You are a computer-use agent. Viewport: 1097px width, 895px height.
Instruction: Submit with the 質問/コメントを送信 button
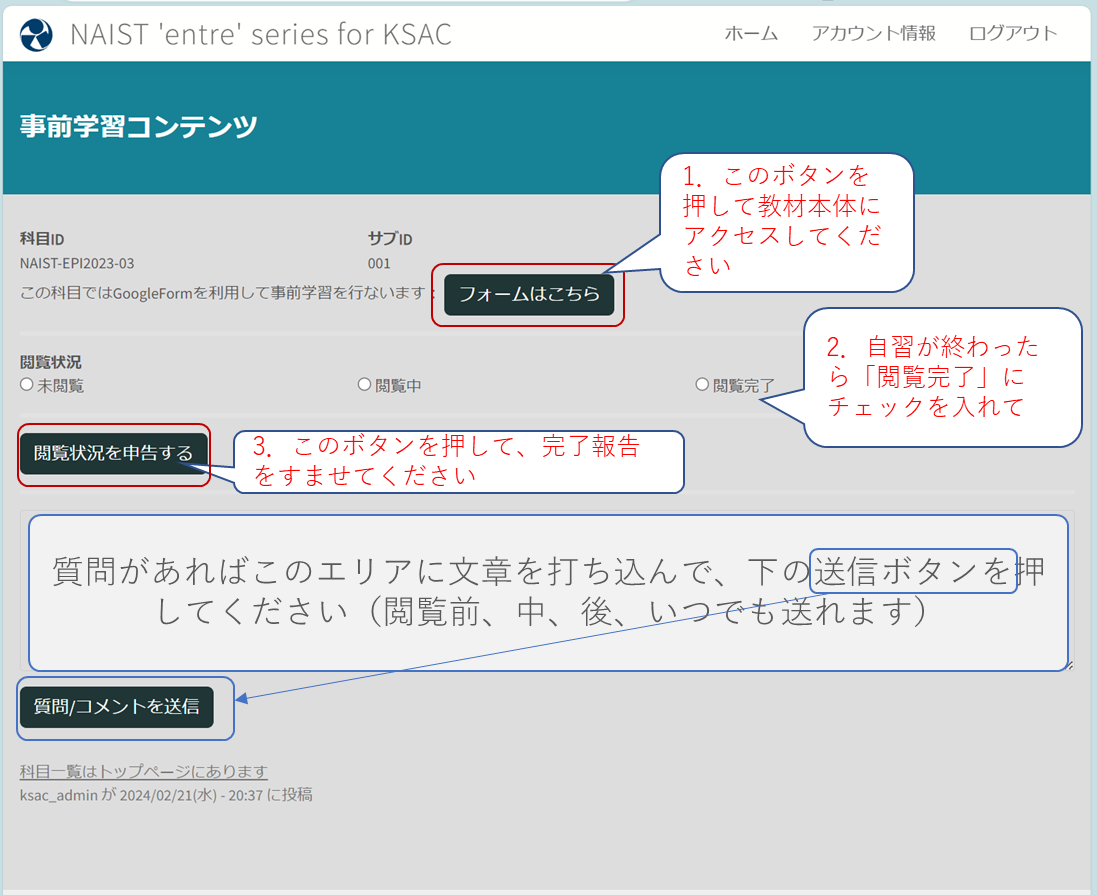pyautogui.click(x=117, y=707)
